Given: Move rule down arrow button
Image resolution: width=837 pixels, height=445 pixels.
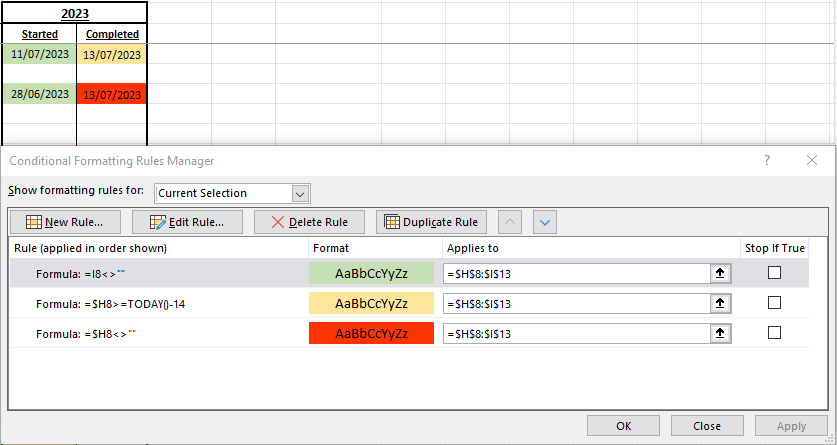Looking at the screenshot, I should click(x=545, y=222).
